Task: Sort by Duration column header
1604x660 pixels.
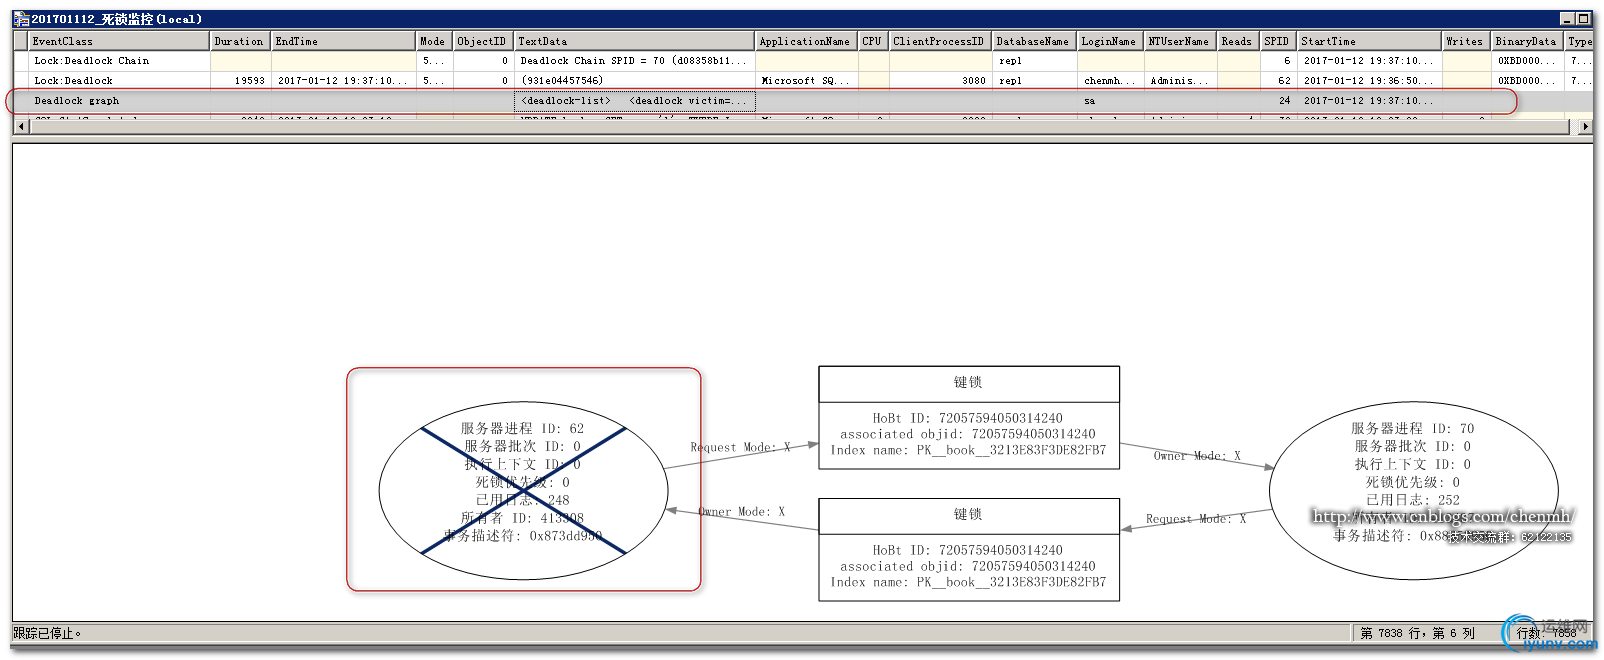Action: click(x=241, y=41)
